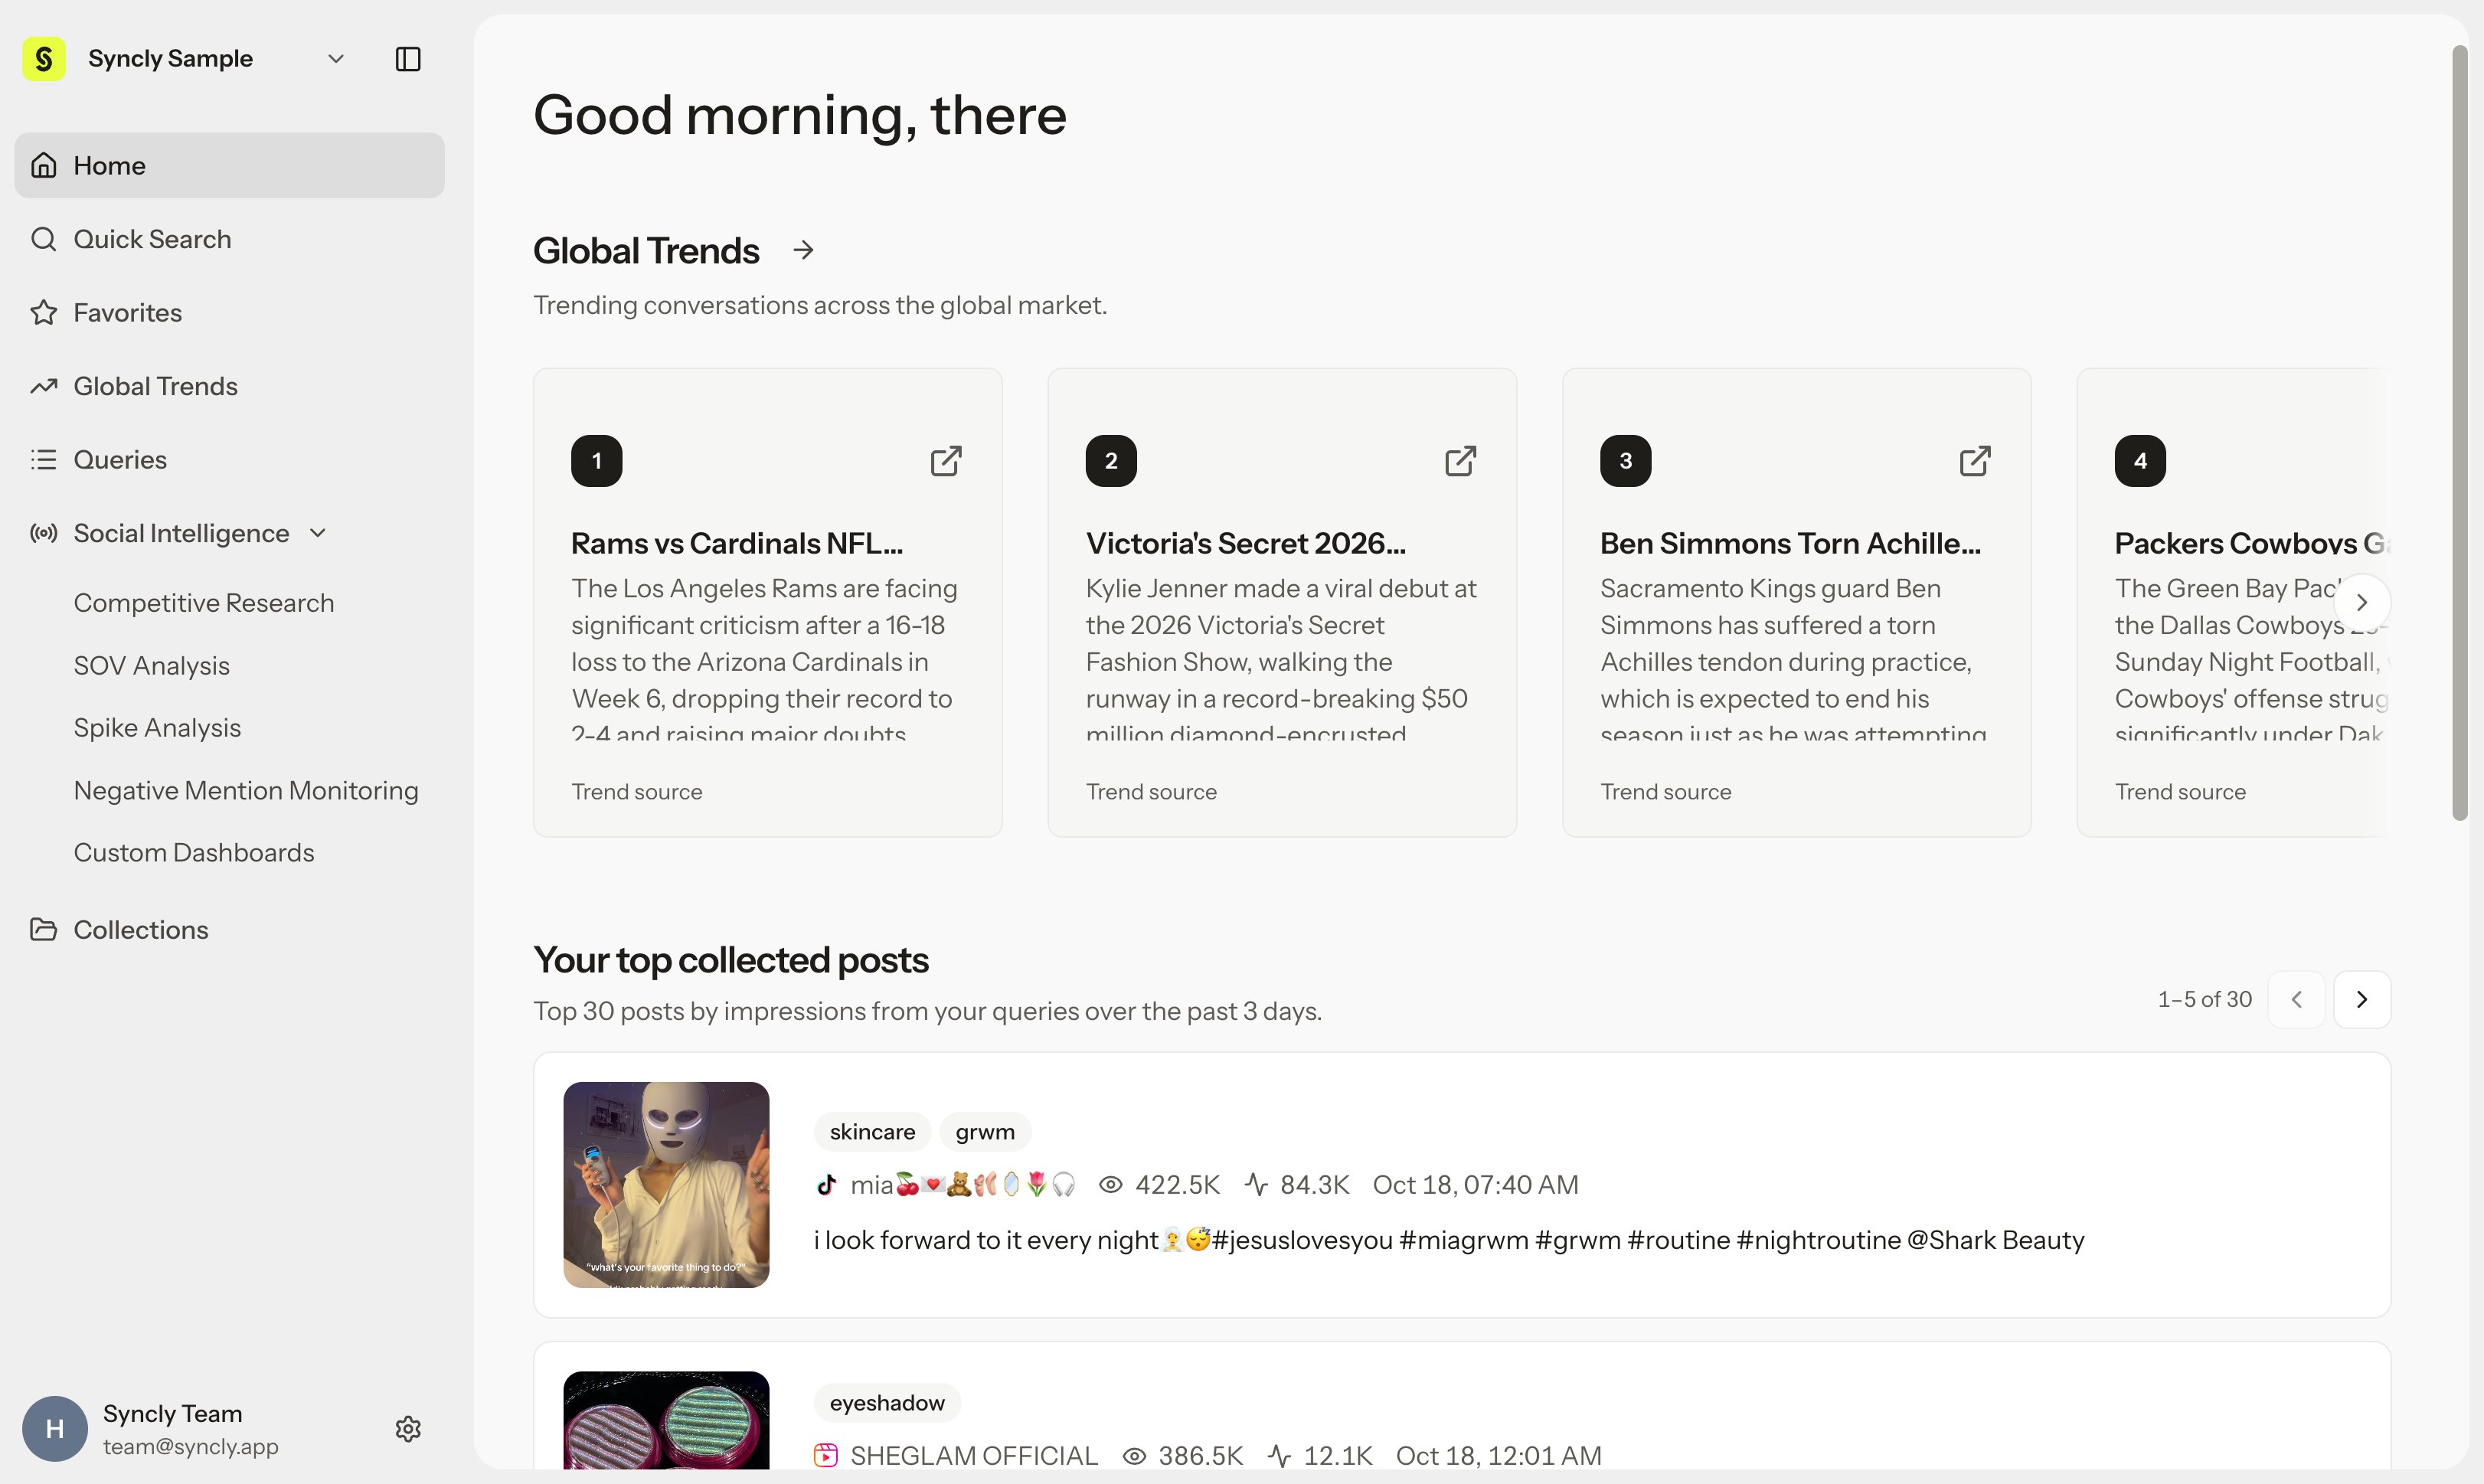2484x1484 pixels.
Task: Open external link on Ben Simmons card
Action: click(1975, 461)
